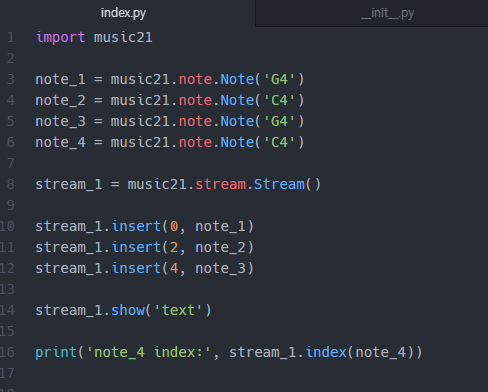Click 'insert' on line 11

[136, 247]
